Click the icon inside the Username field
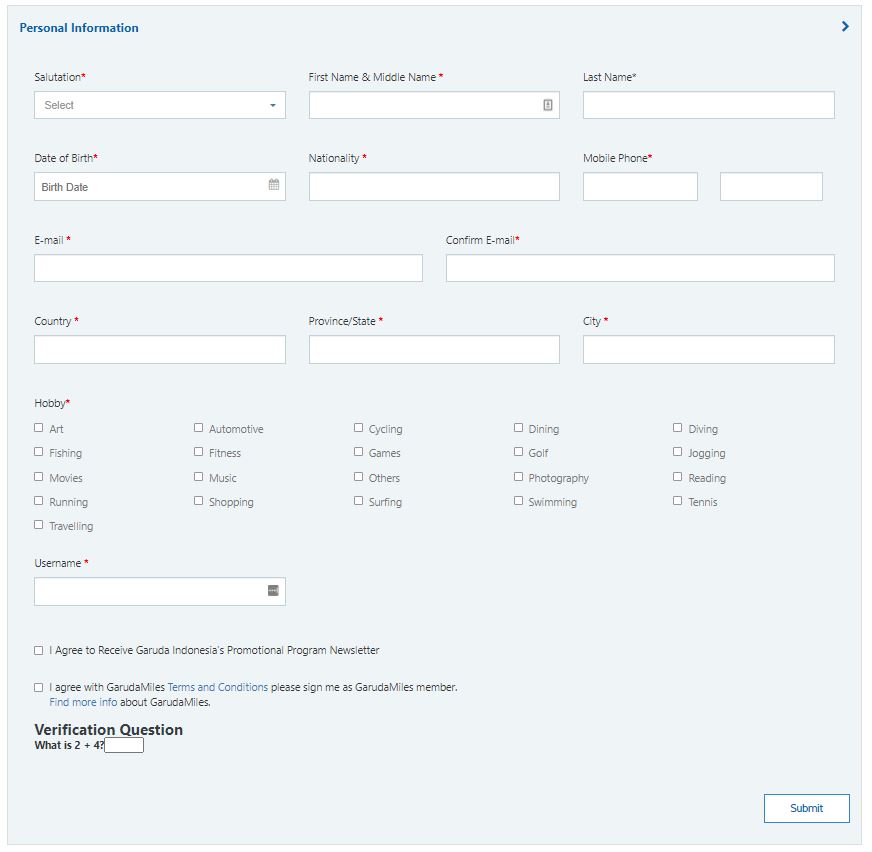This screenshot has height=852, width=872. pos(273,591)
